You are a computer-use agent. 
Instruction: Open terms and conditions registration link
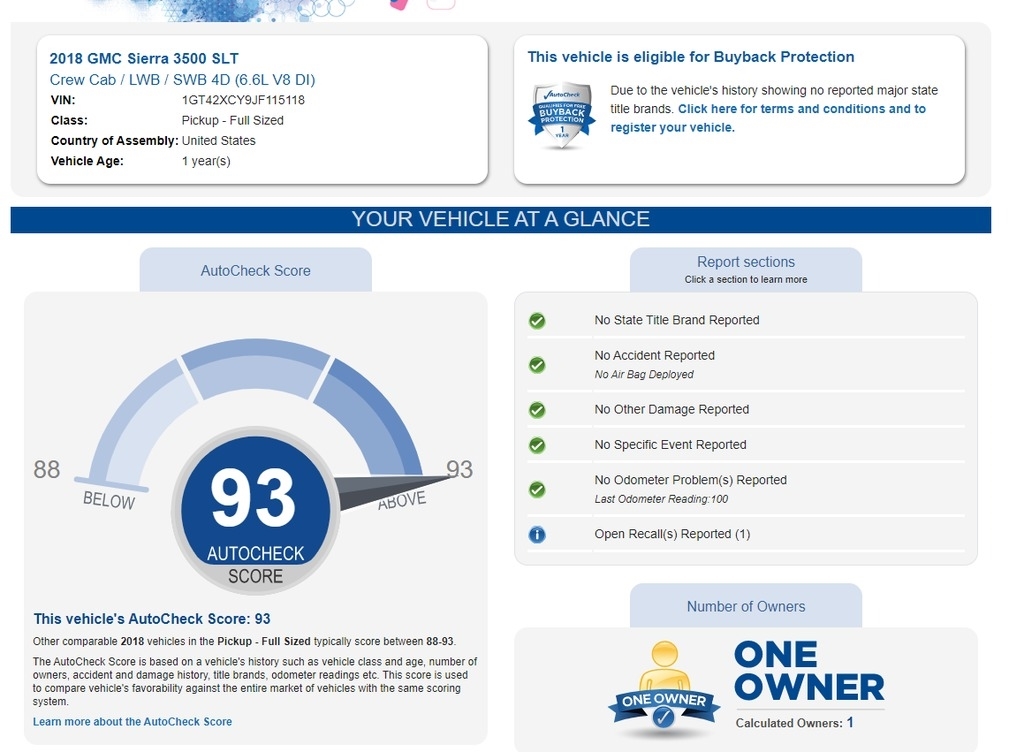coord(768,118)
